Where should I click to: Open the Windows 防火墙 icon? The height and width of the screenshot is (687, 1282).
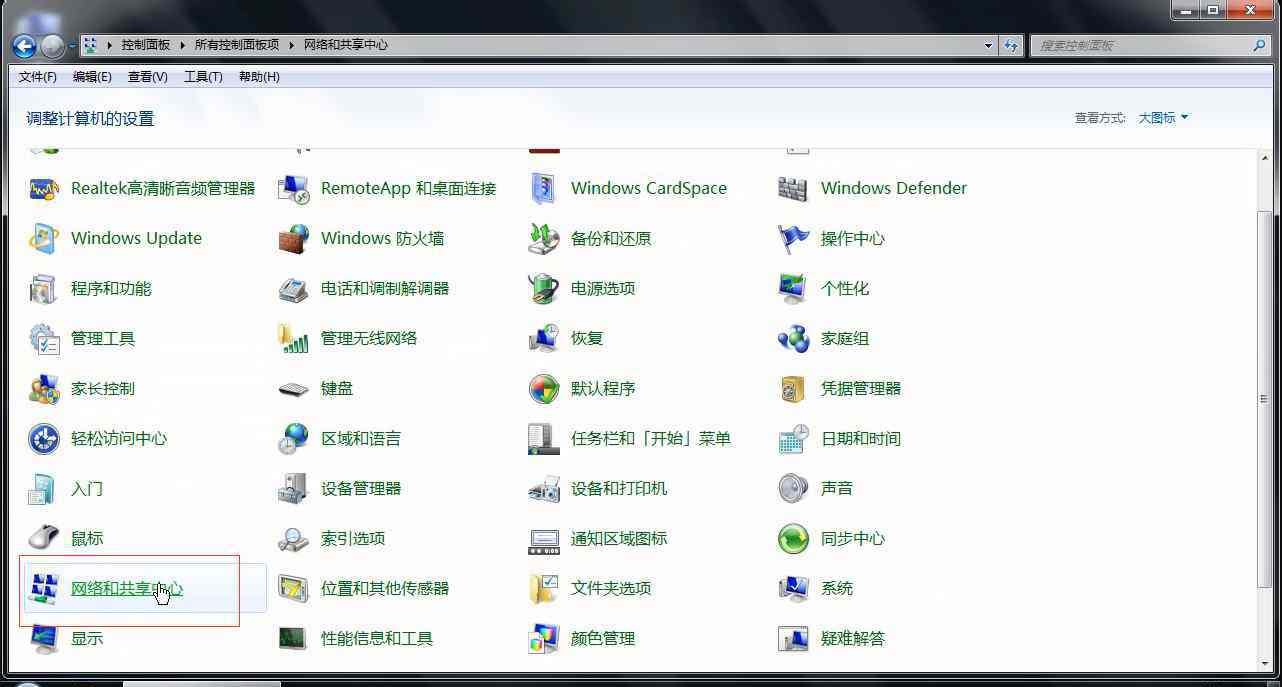pyautogui.click(x=294, y=238)
